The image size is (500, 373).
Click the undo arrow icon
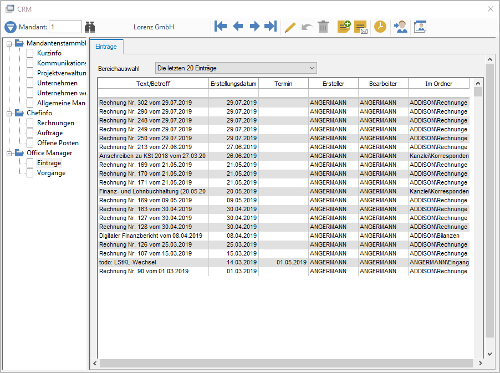coord(307,27)
